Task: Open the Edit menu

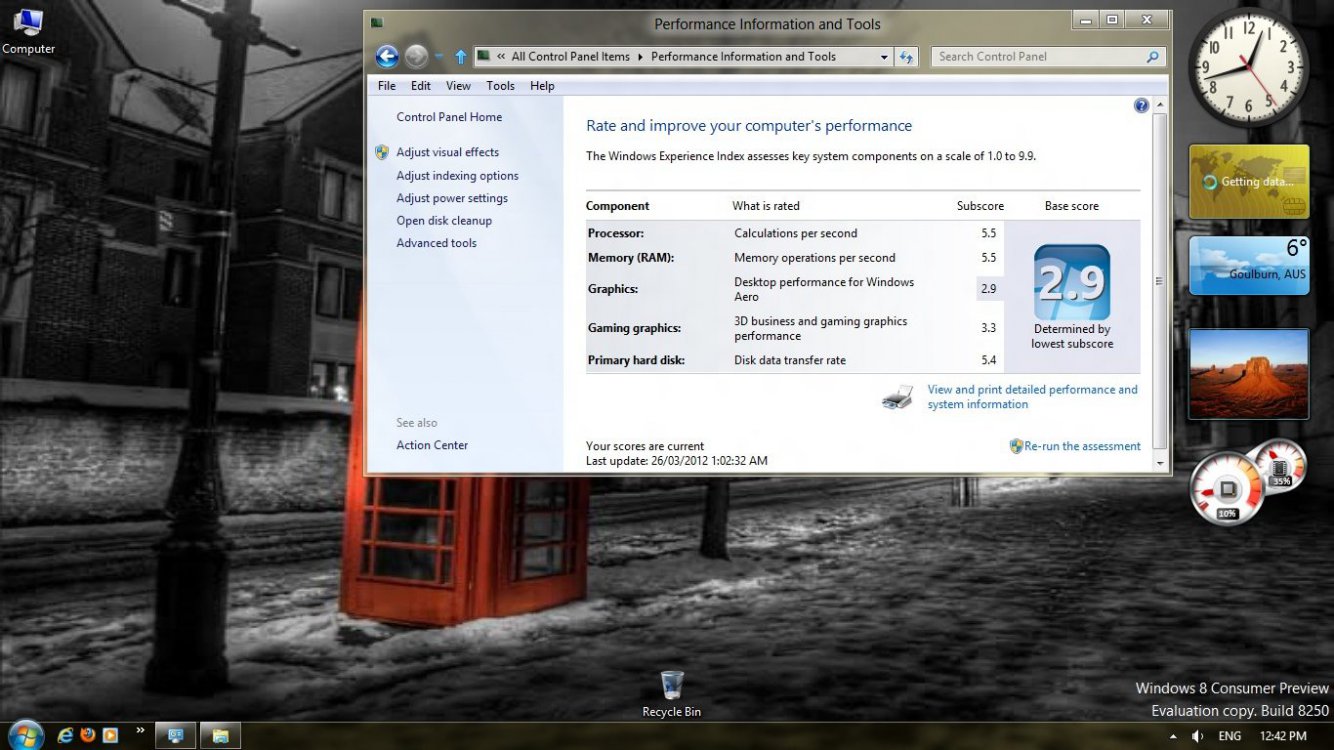Action: click(421, 86)
